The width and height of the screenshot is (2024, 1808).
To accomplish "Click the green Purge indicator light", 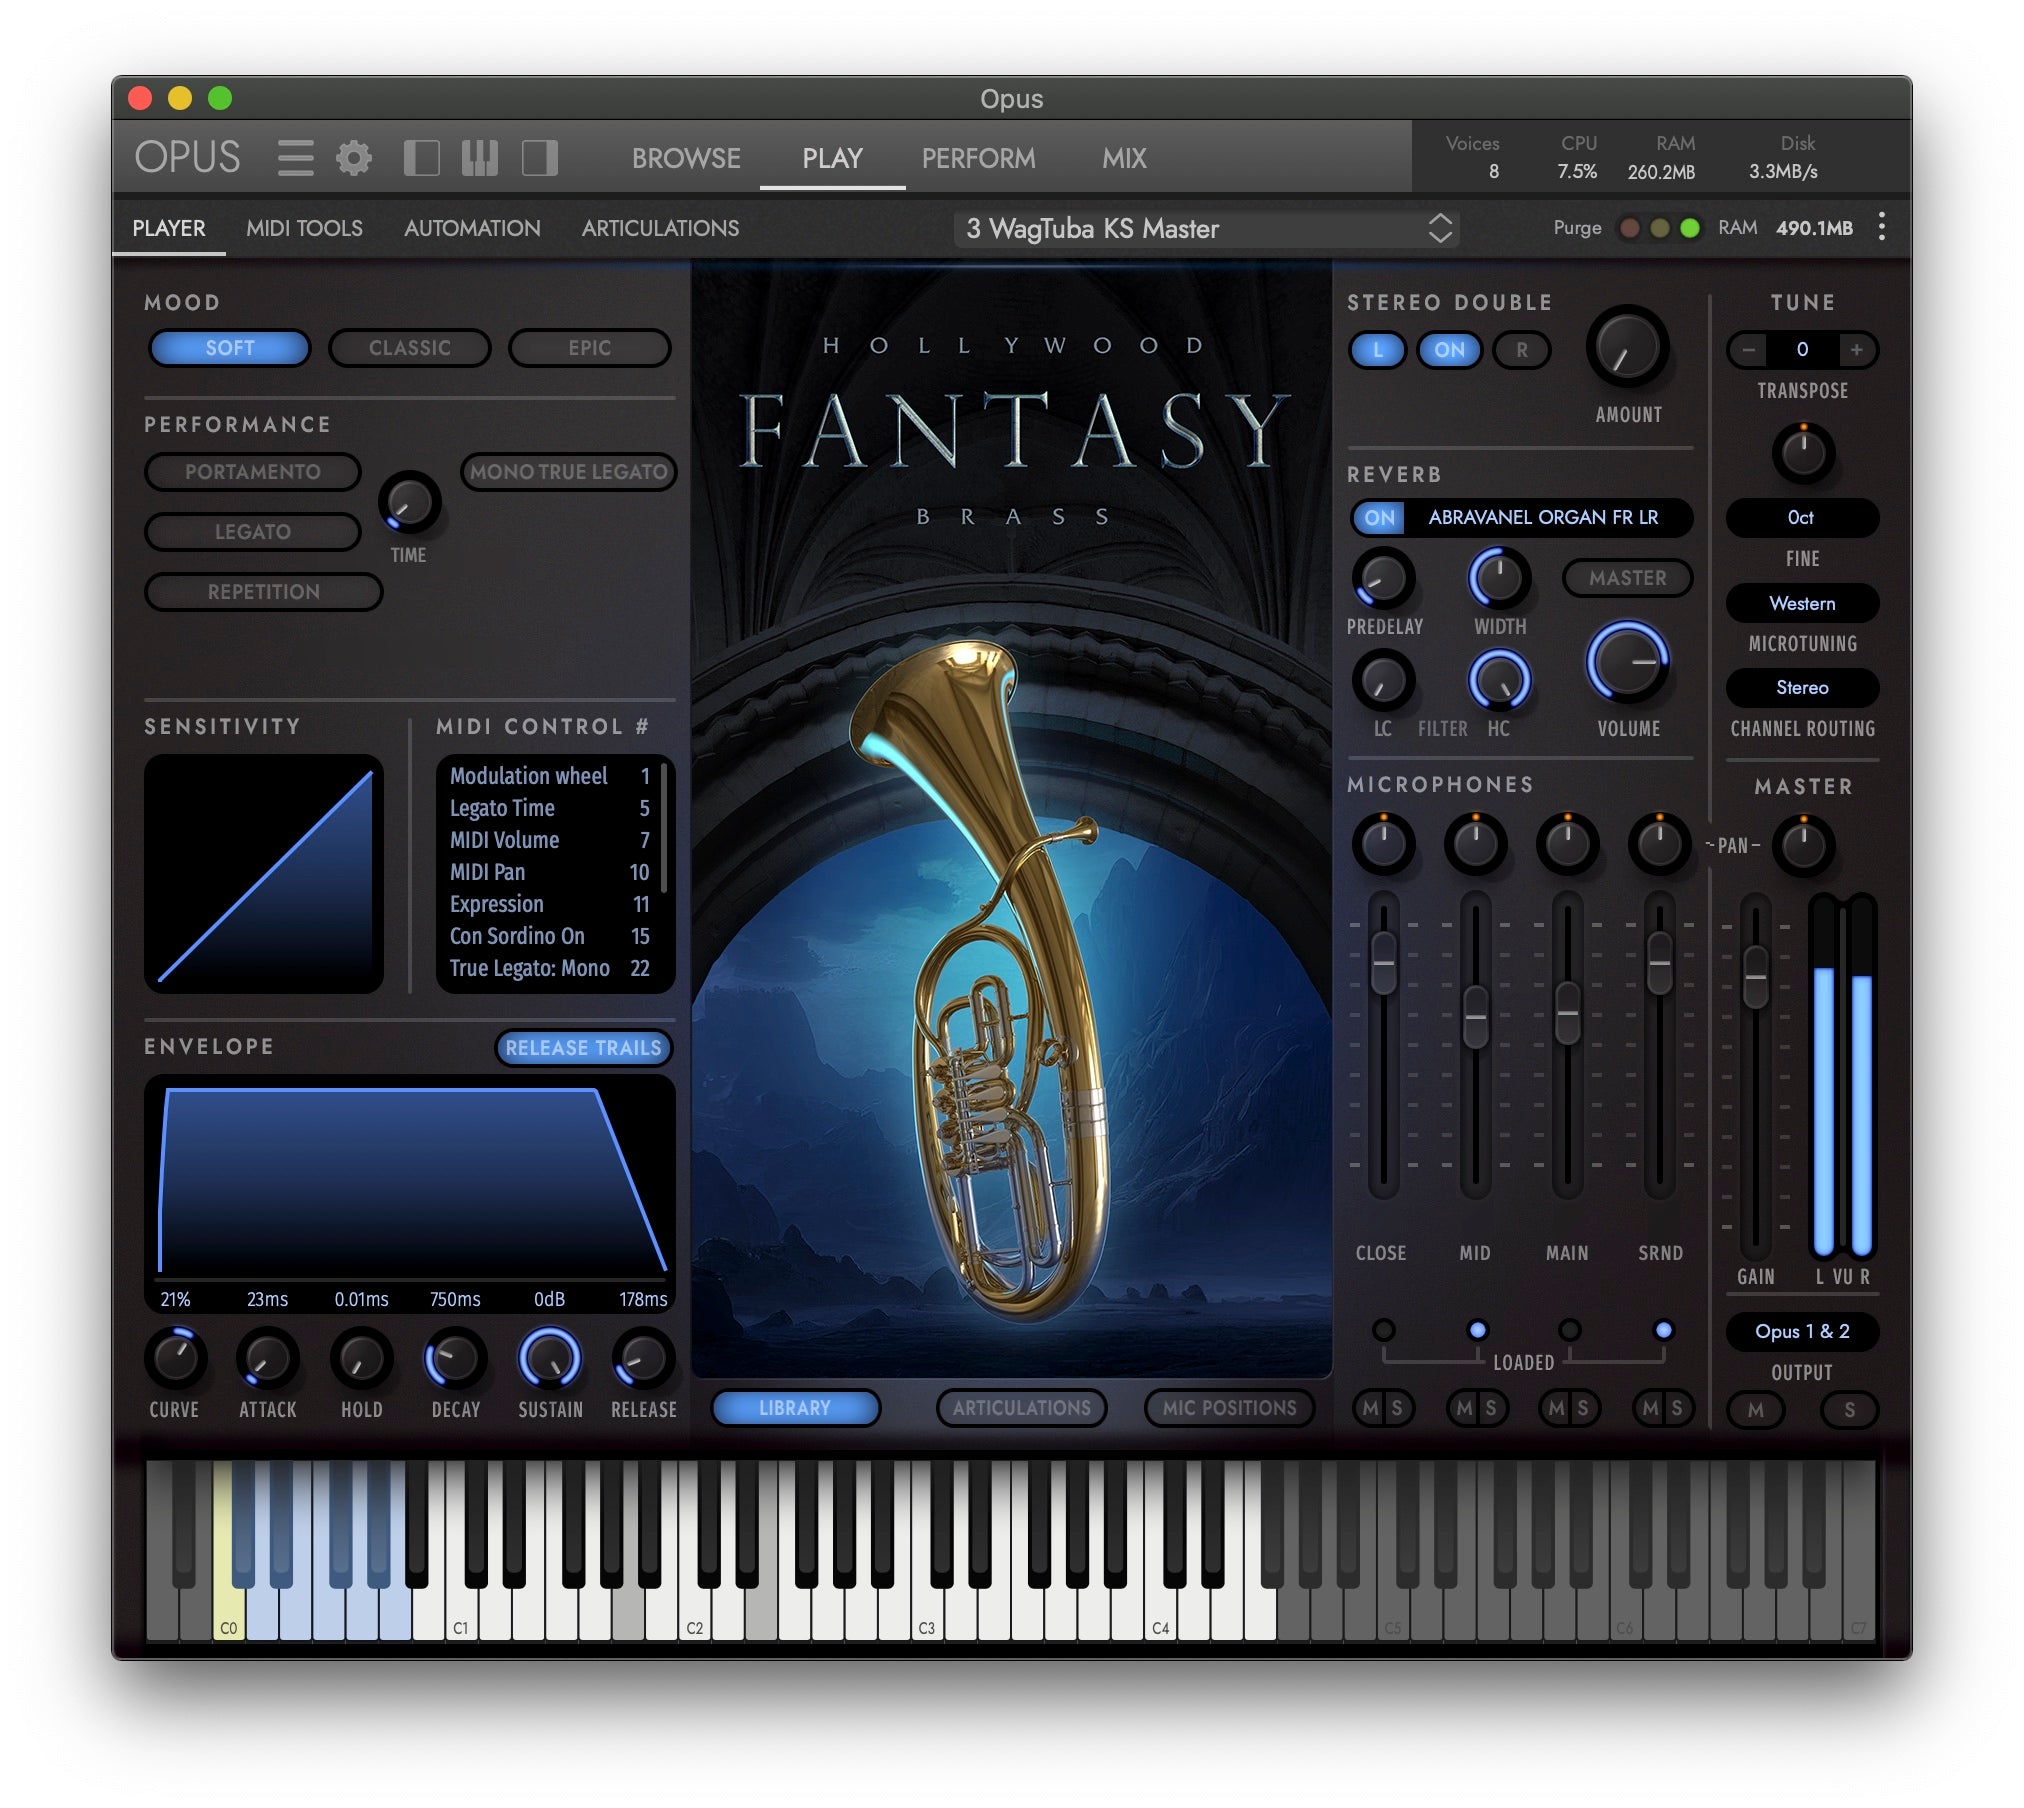I will pyautogui.click(x=1690, y=228).
